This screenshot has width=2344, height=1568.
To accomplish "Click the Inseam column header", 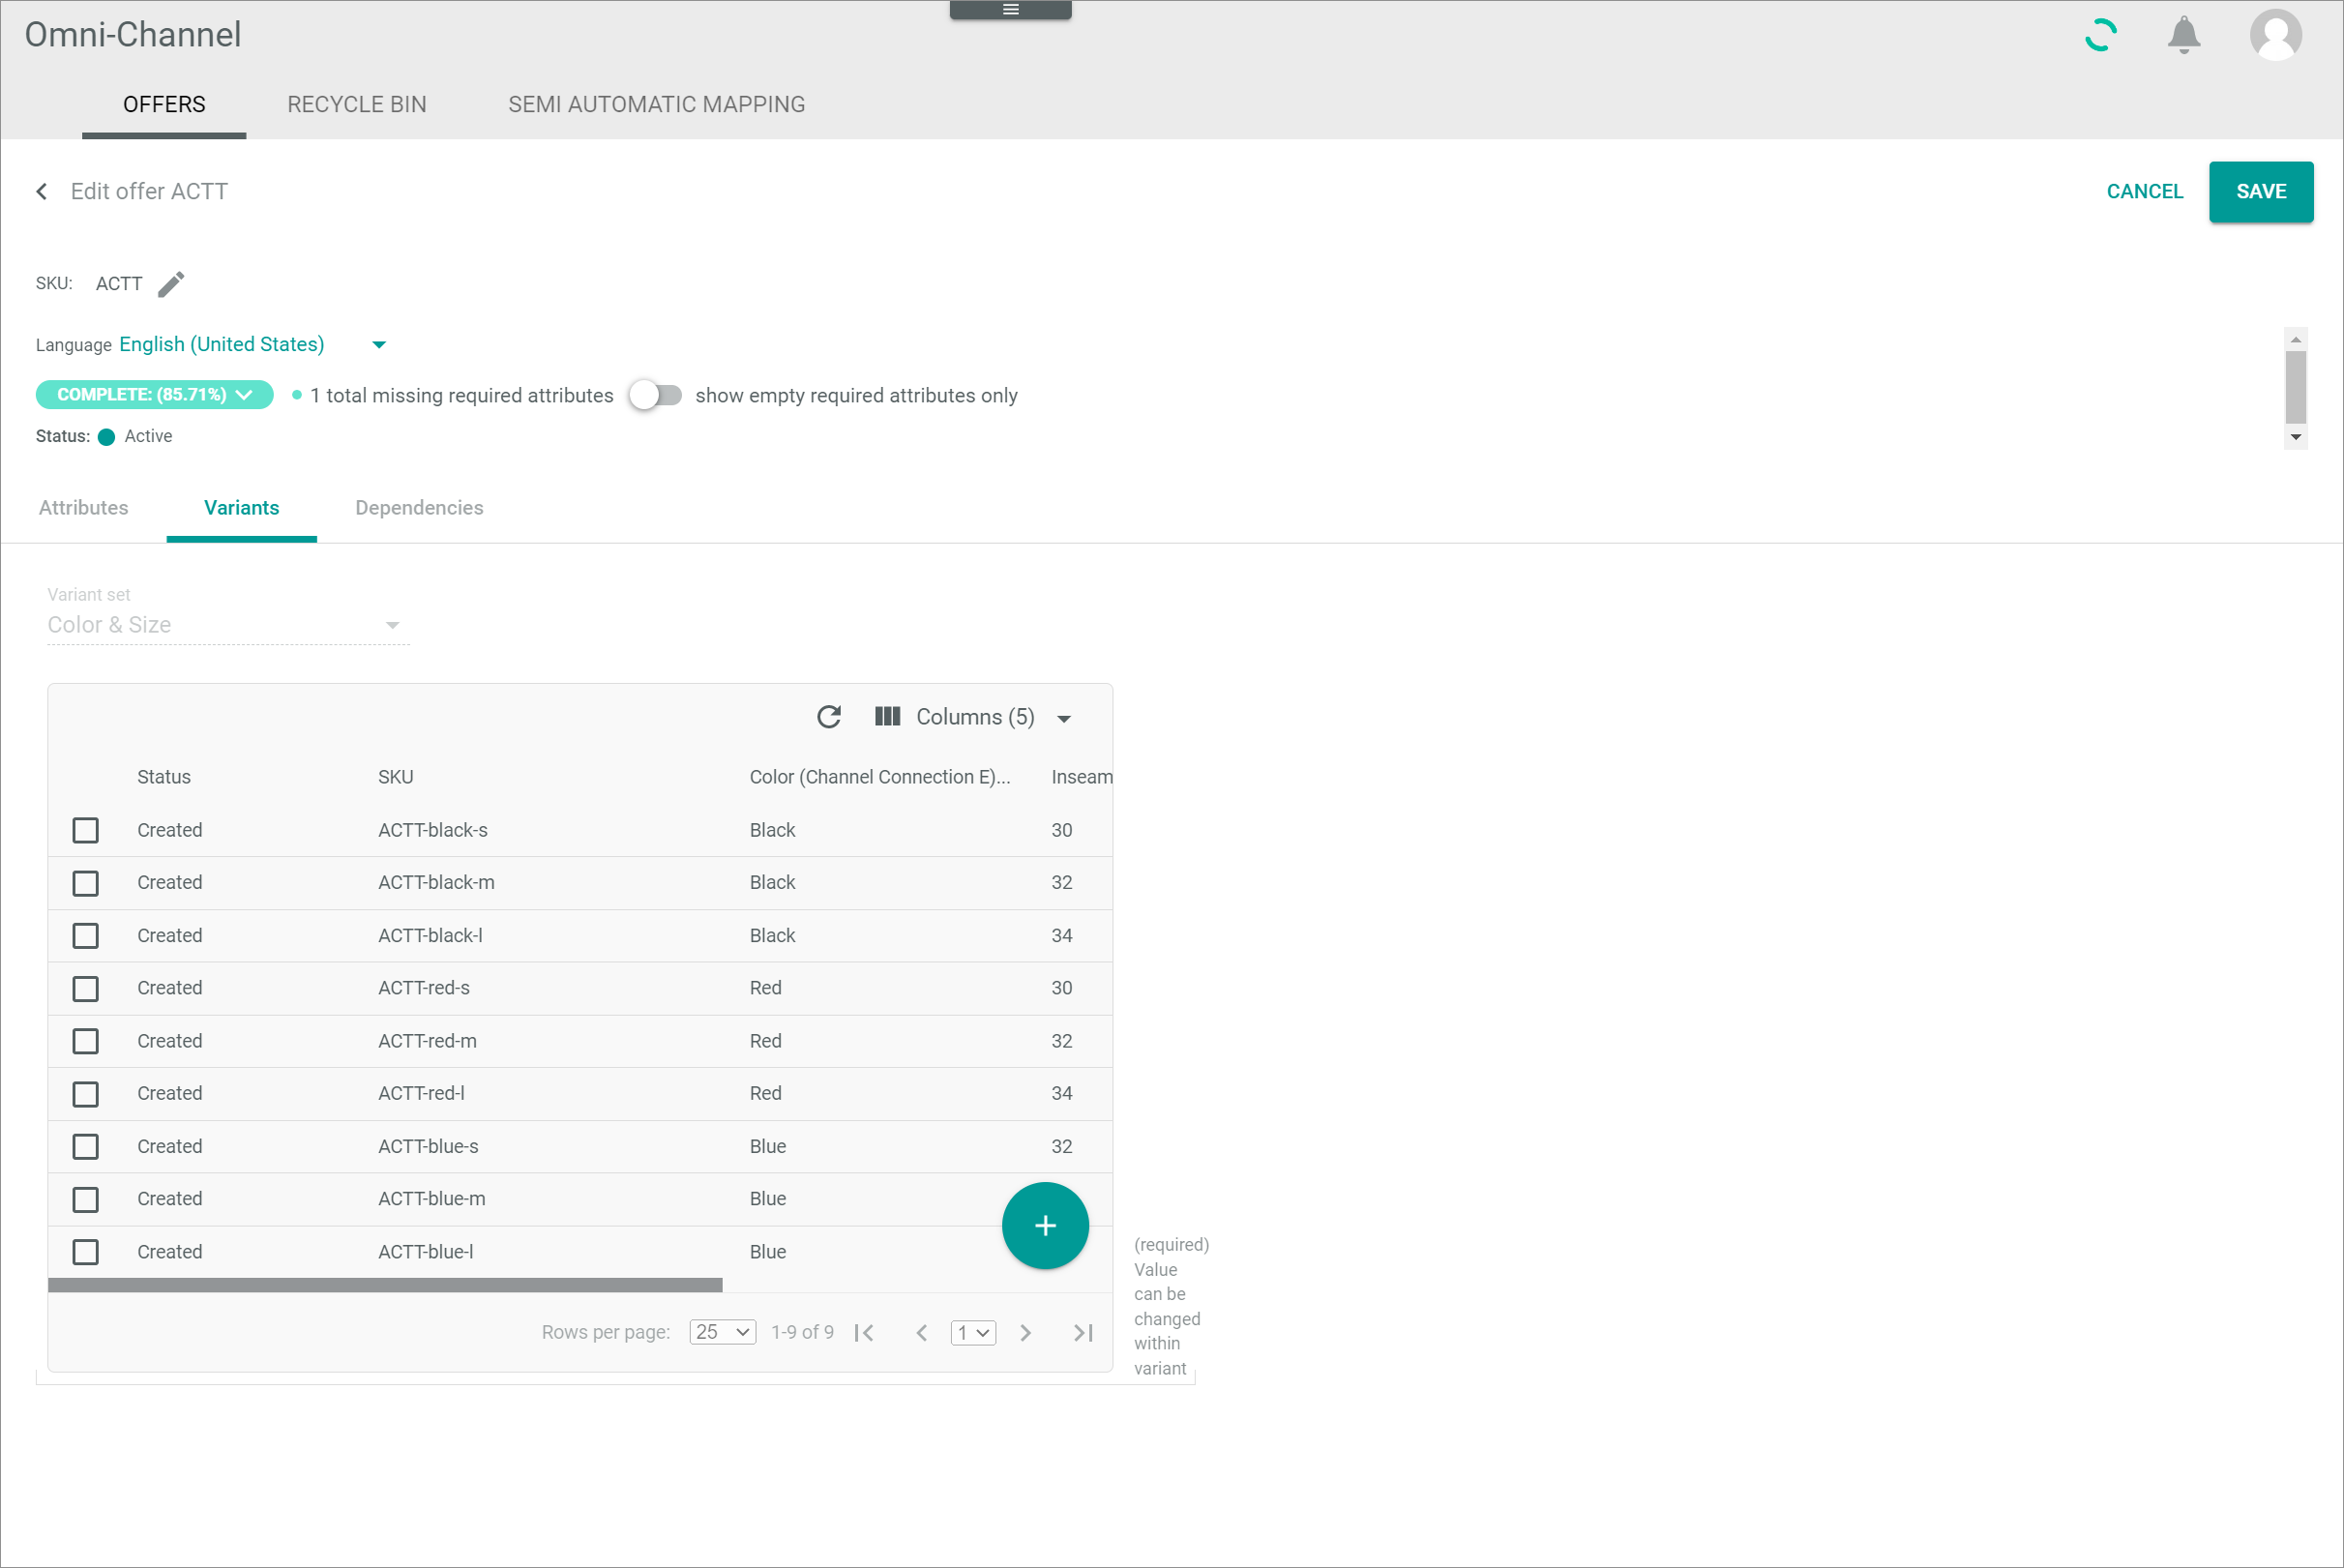I will tap(1082, 777).
